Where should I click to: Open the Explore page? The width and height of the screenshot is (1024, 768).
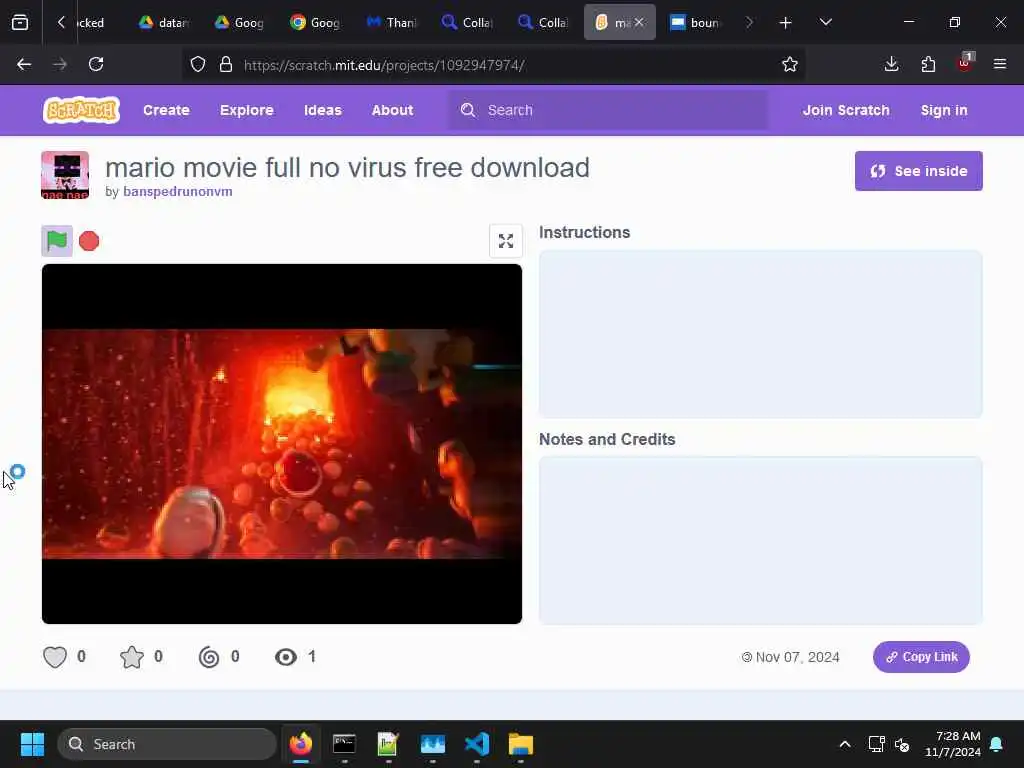click(247, 110)
